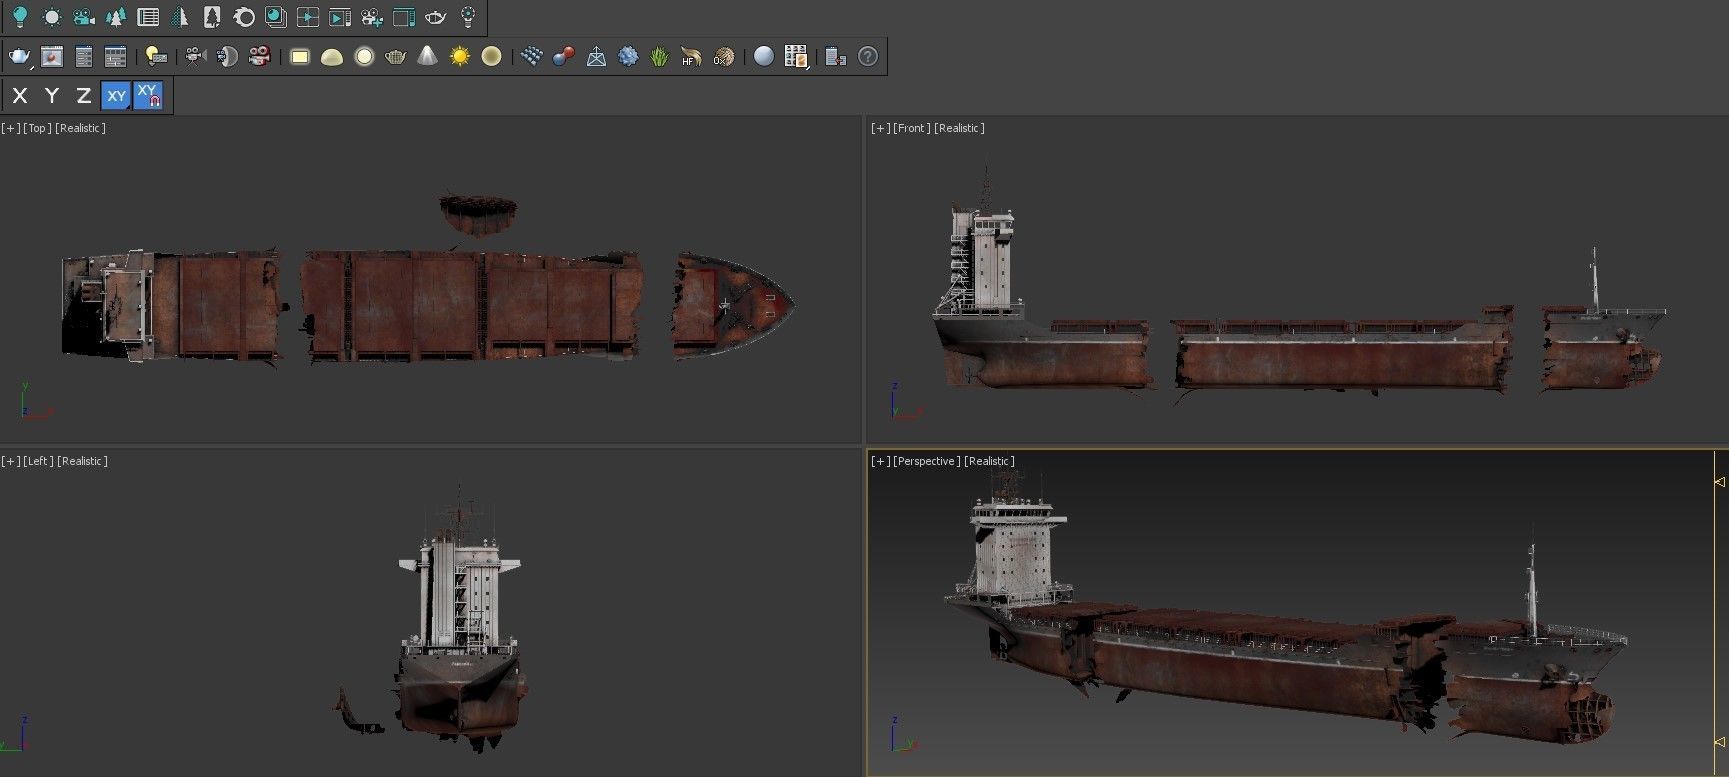Open the [+] menu of Top viewport
Viewport: 1729px width, 777px height.
point(10,128)
